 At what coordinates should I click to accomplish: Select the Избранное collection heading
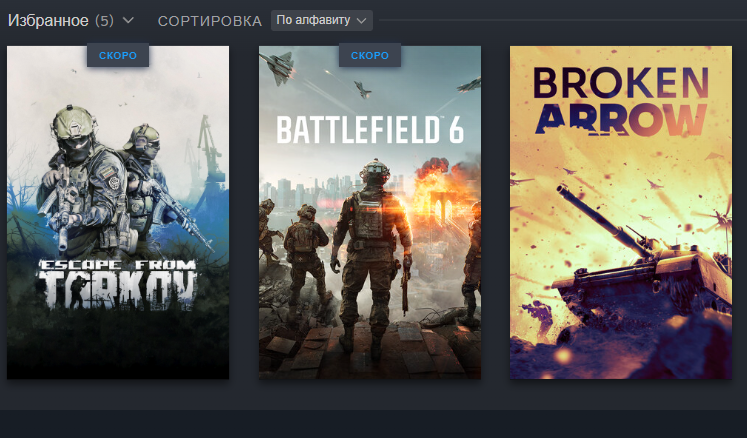(48, 20)
